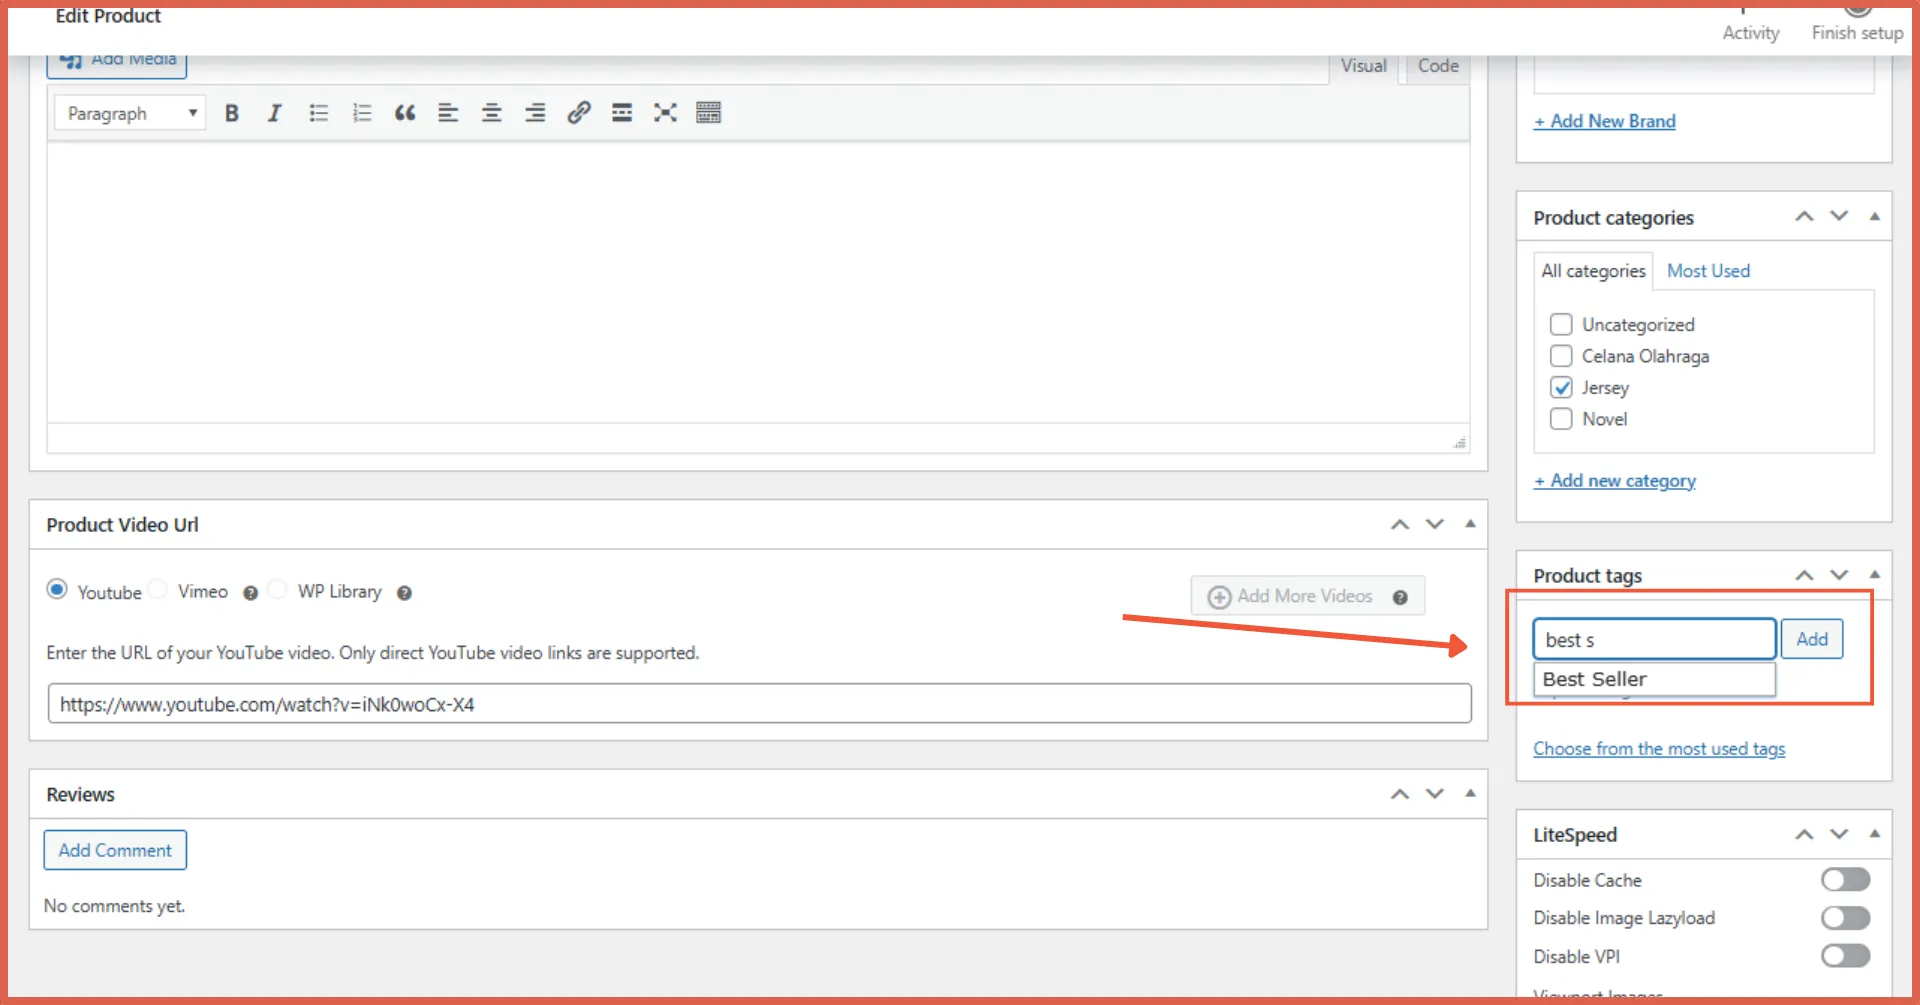Screen dimensions: 1920x1005
Task: Apply italic formatting in the editor
Action: coord(274,113)
